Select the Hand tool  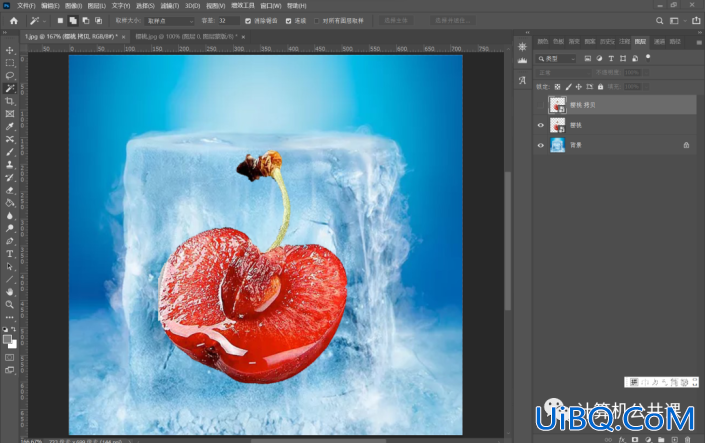9,291
